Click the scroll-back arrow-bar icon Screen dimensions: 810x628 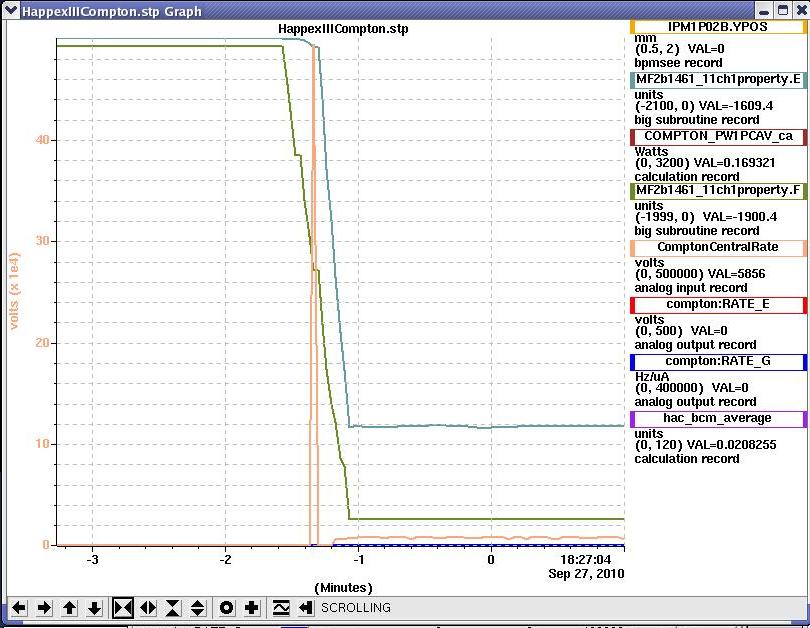tap(306, 608)
